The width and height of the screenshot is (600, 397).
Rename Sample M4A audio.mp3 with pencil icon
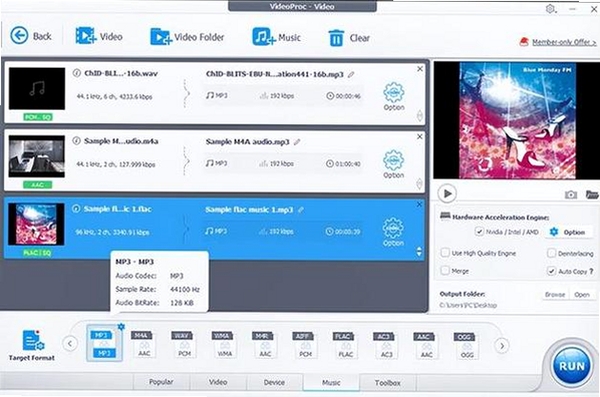tap(297, 142)
